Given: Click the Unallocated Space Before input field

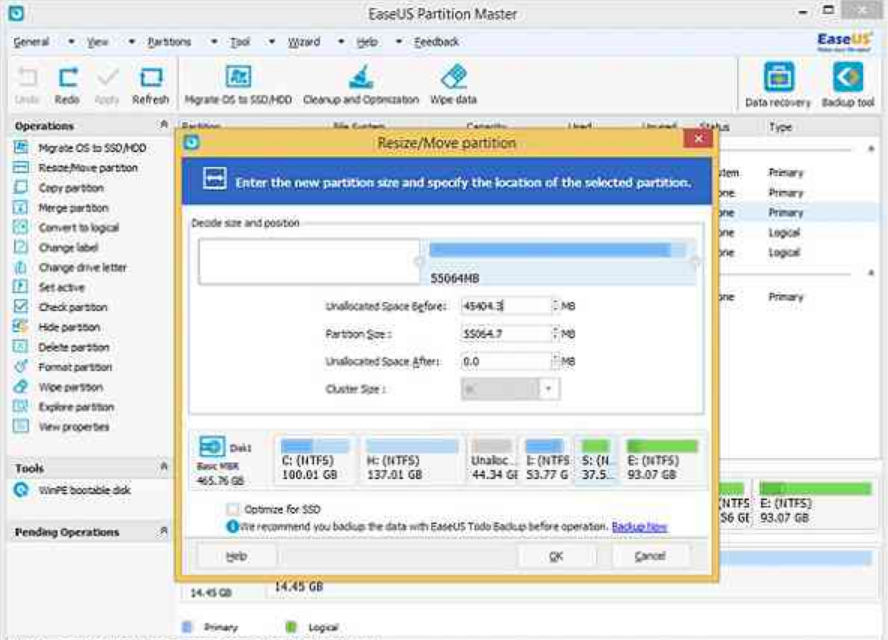Looking at the screenshot, I should coord(506,306).
